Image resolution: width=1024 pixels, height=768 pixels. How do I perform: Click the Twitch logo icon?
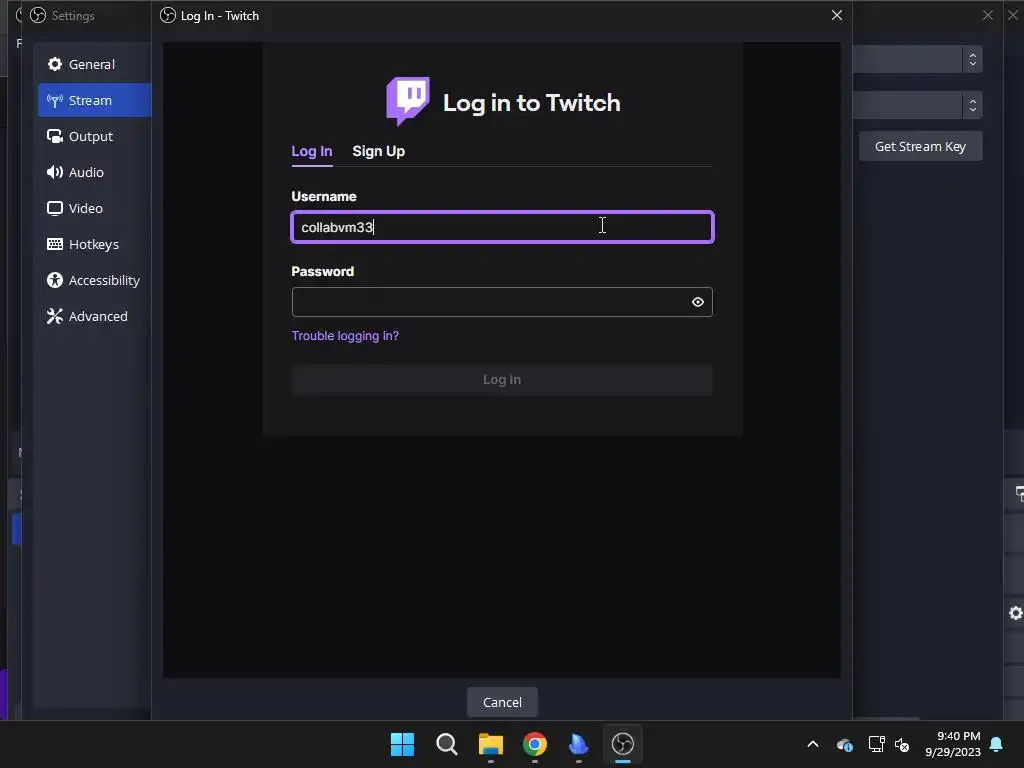[x=408, y=101]
